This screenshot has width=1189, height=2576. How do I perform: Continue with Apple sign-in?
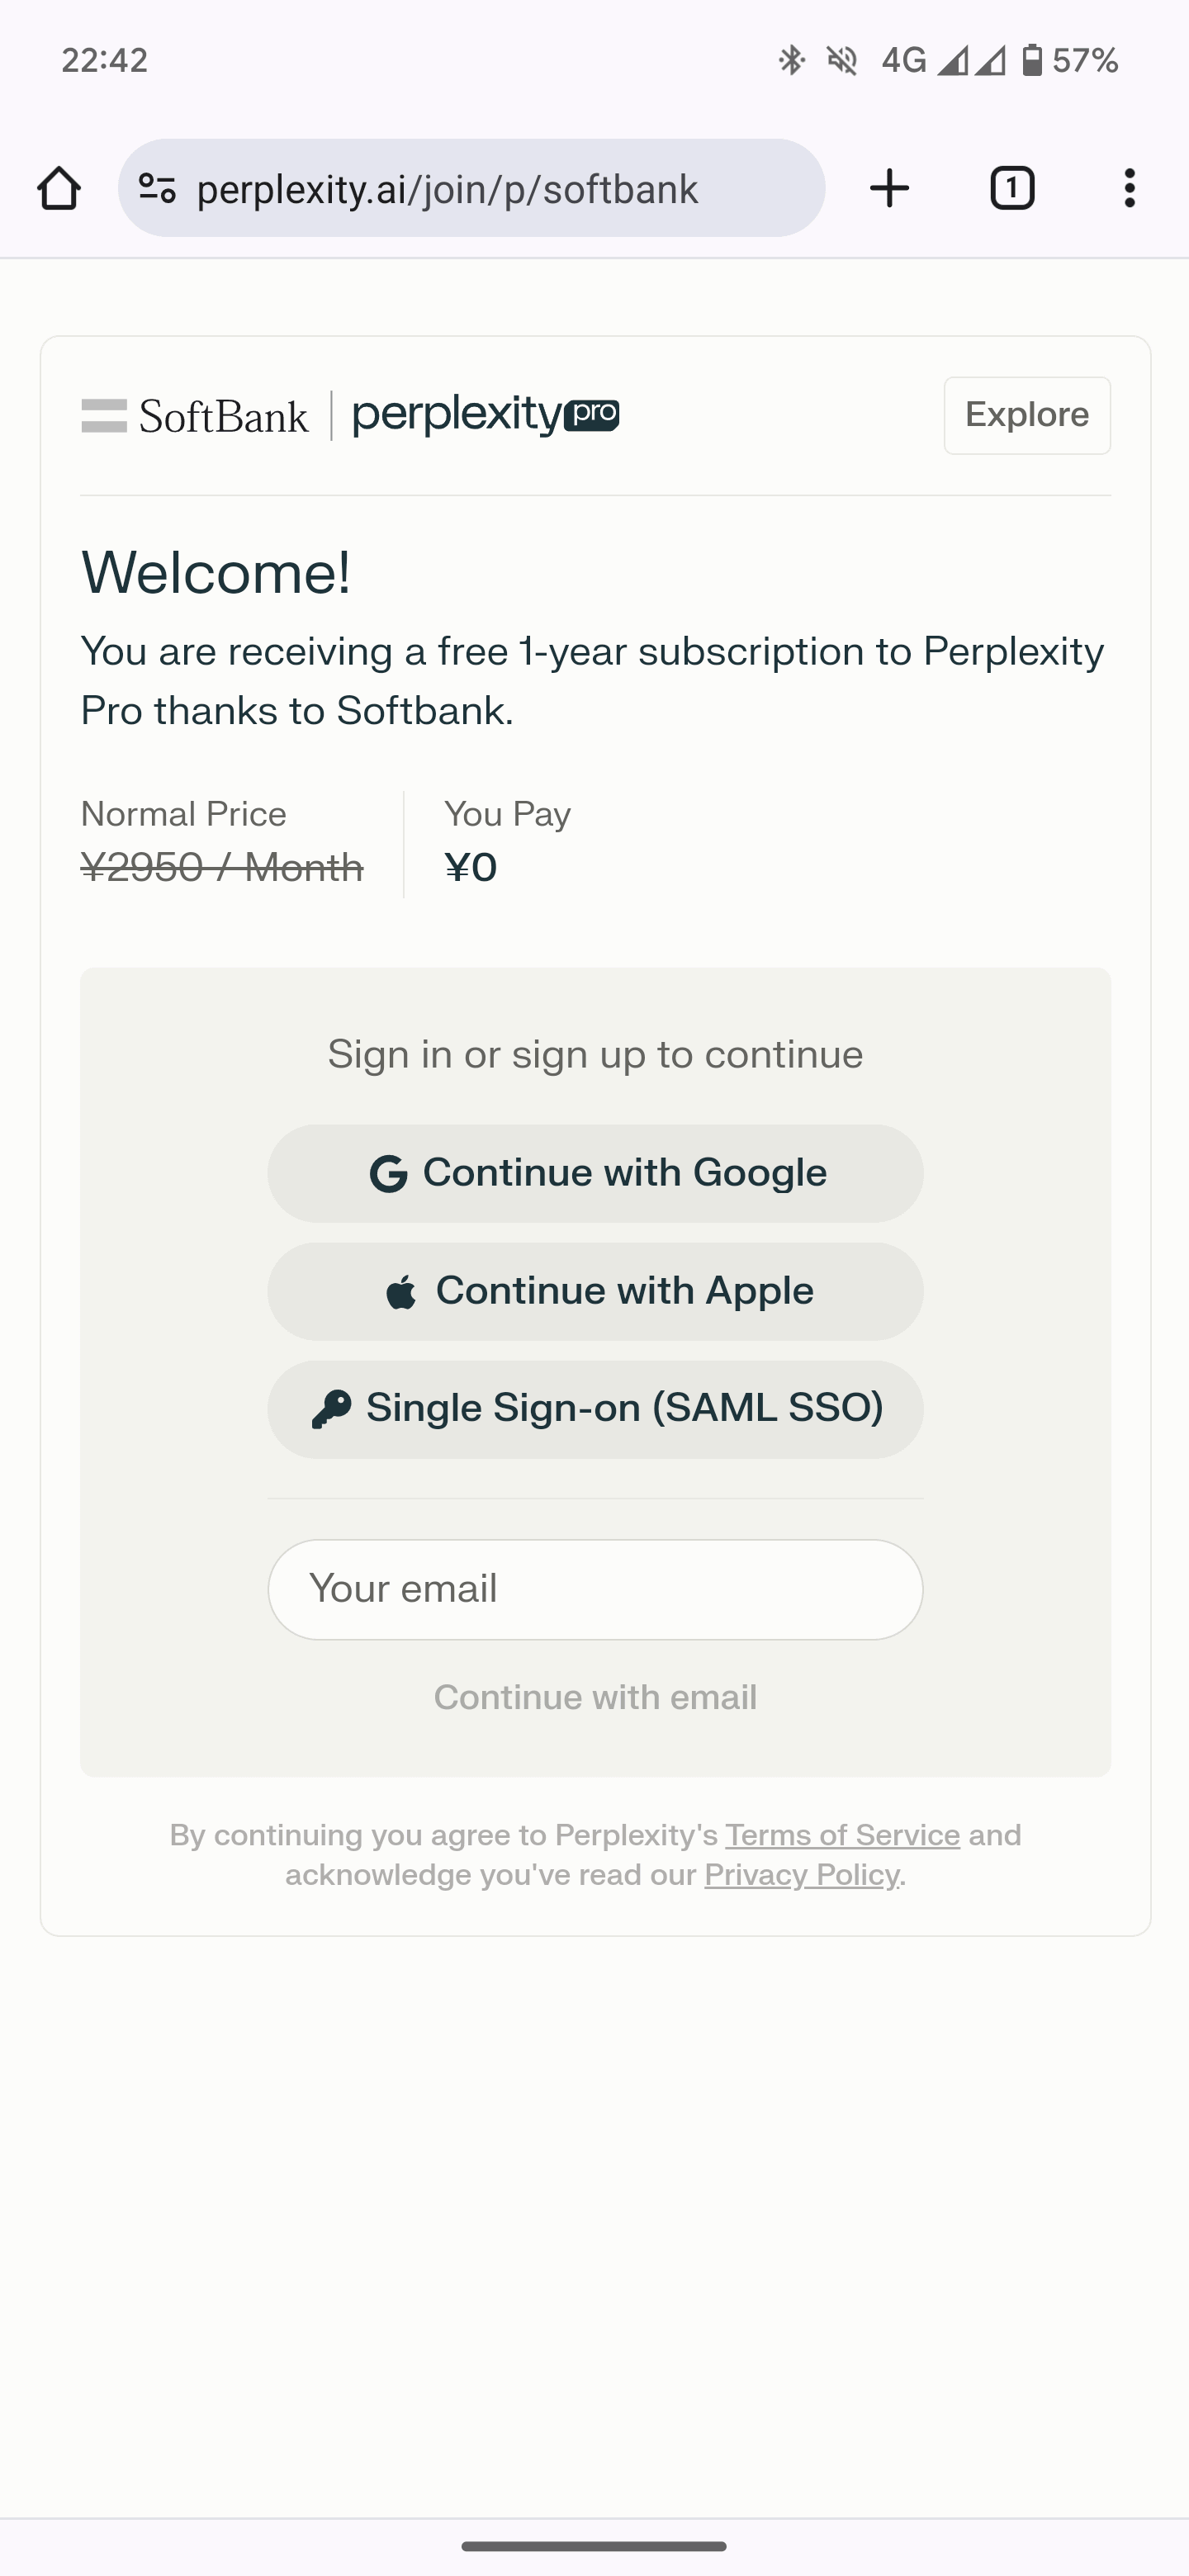click(595, 1291)
